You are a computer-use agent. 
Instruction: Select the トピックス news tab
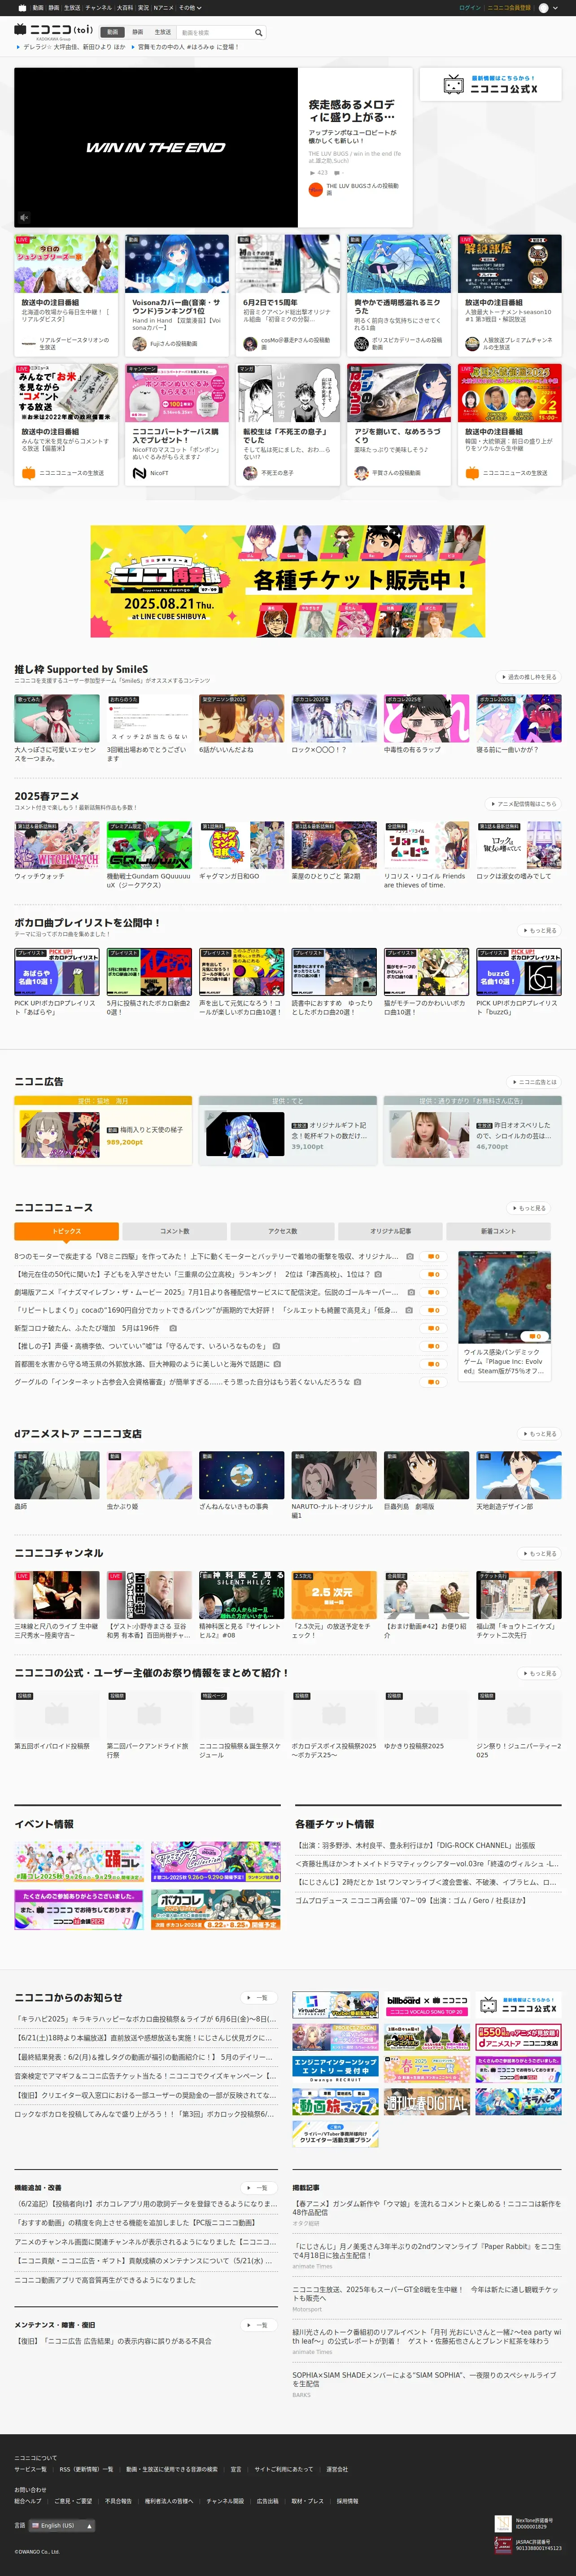pyautogui.click(x=67, y=1231)
